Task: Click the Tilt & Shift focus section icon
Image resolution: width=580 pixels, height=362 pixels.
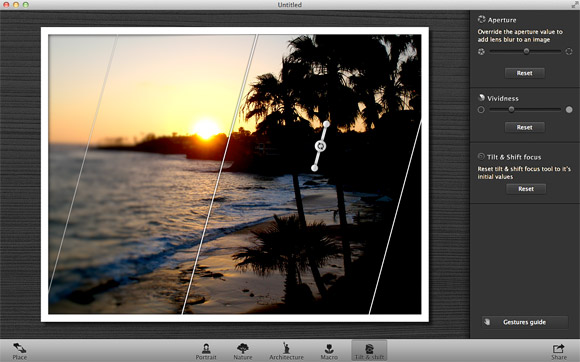Action: [x=481, y=156]
